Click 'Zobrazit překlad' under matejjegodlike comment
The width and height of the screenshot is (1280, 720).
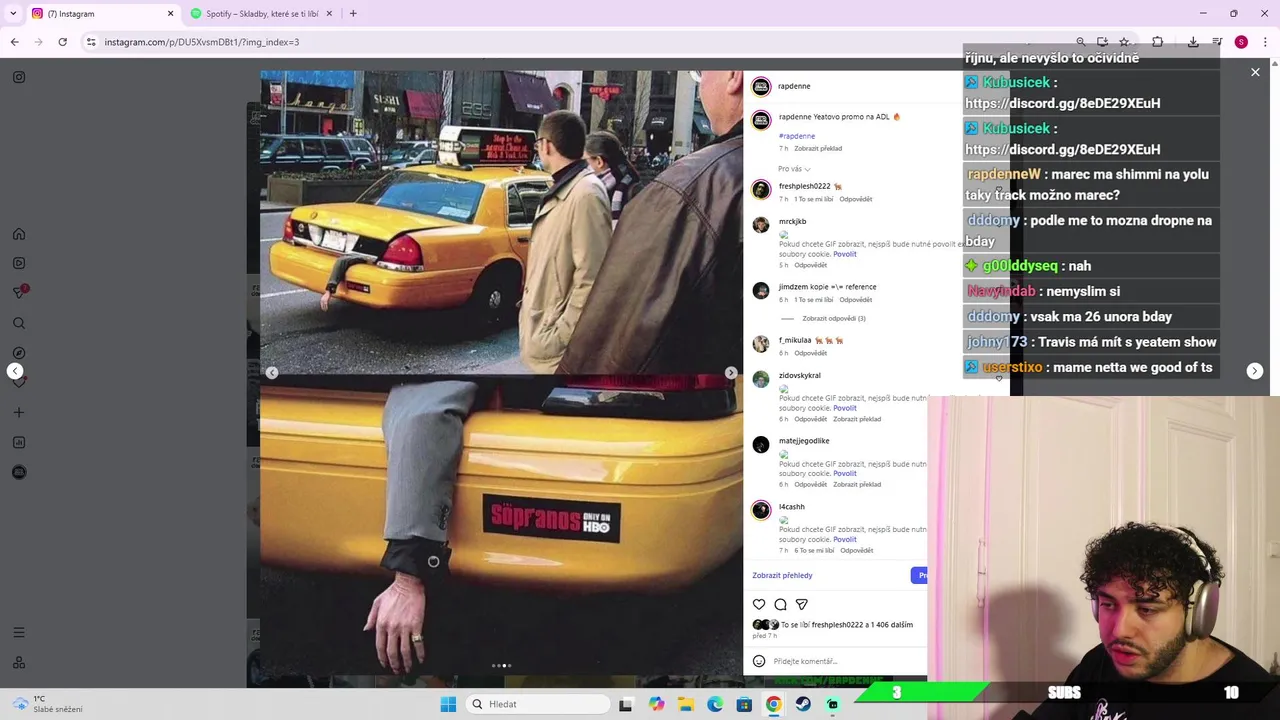point(857,485)
